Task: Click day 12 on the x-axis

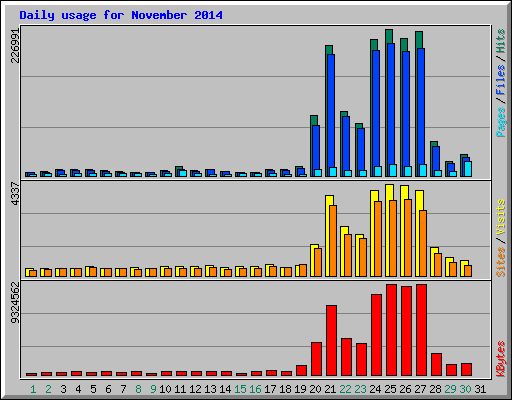Action: pyautogui.click(x=195, y=389)
